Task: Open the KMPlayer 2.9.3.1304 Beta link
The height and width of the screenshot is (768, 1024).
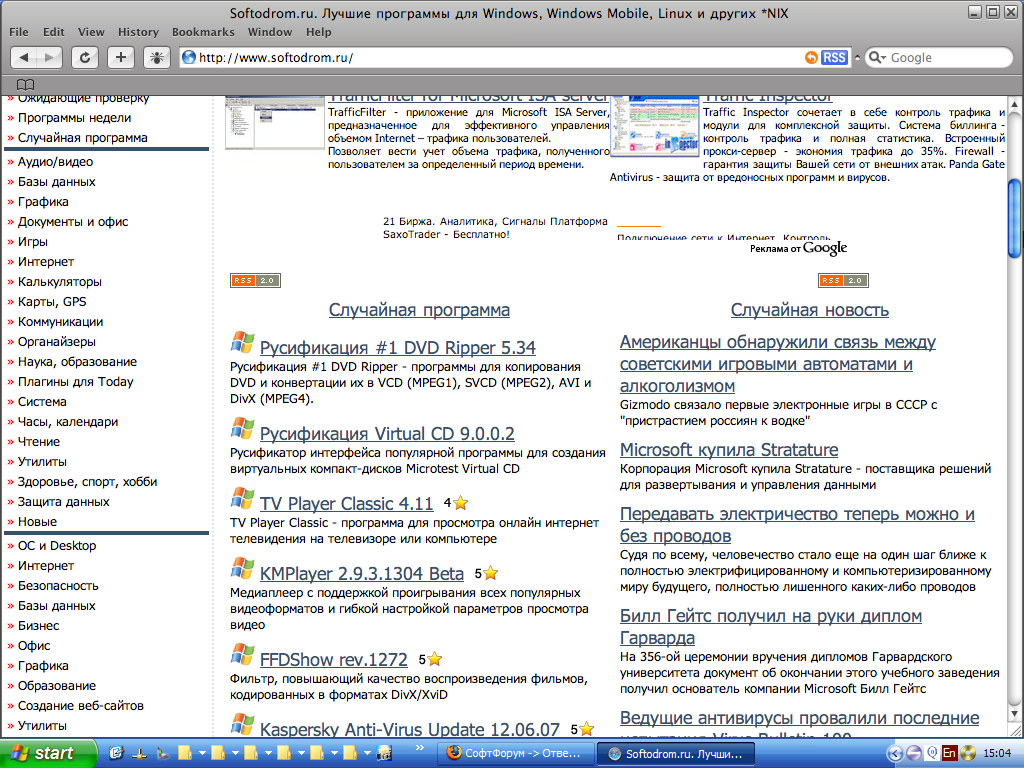Action: click(x=362, y=573)
